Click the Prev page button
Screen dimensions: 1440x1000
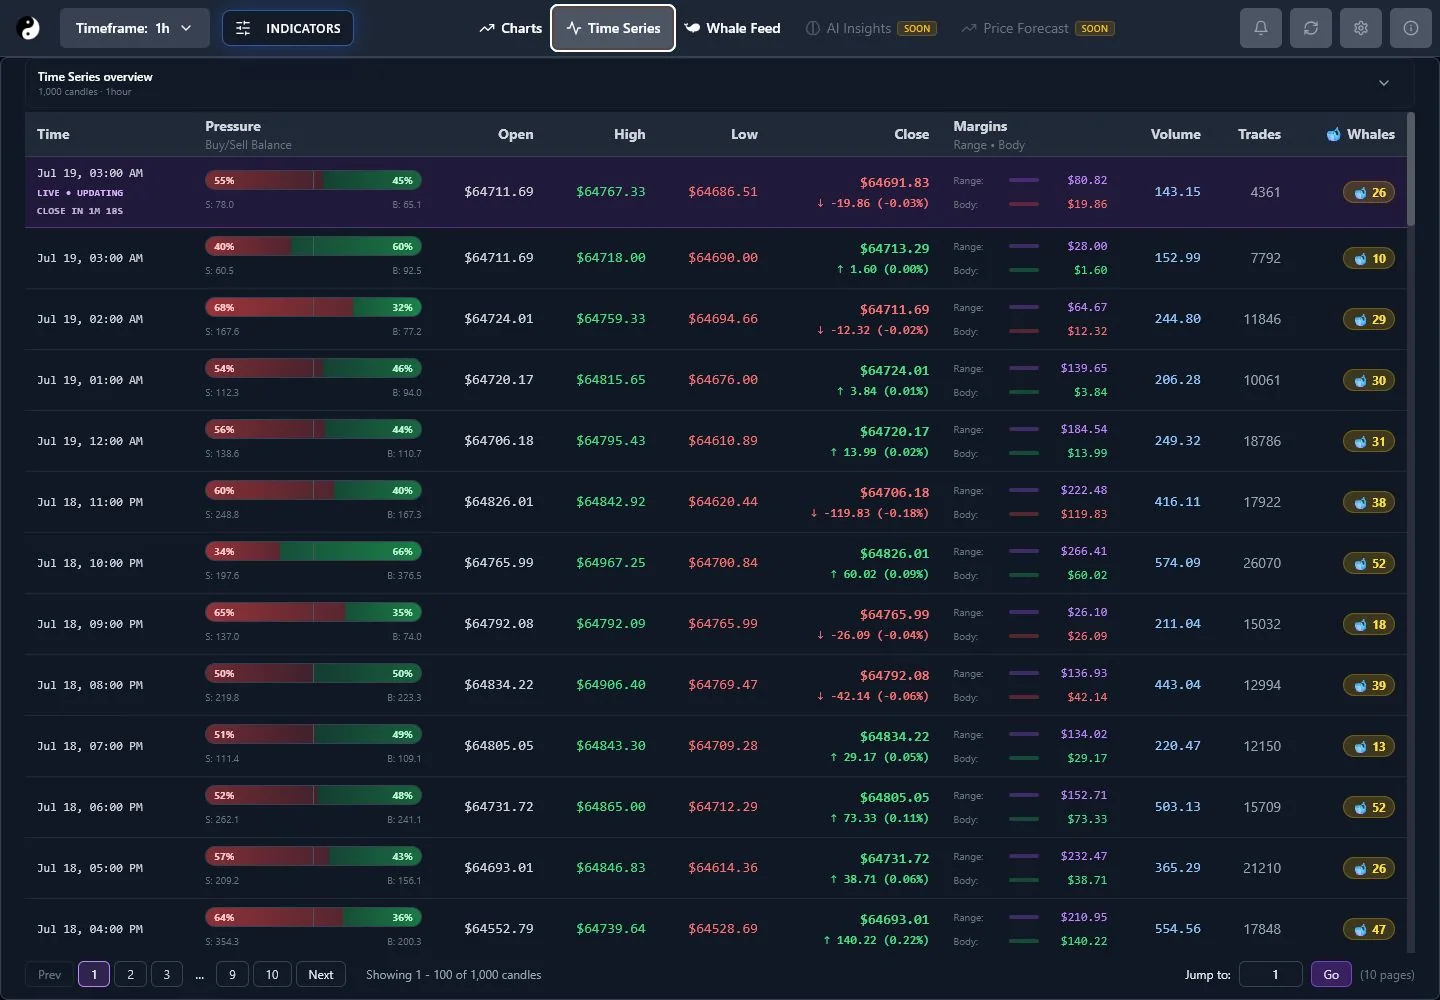click(x=49, y=974)
